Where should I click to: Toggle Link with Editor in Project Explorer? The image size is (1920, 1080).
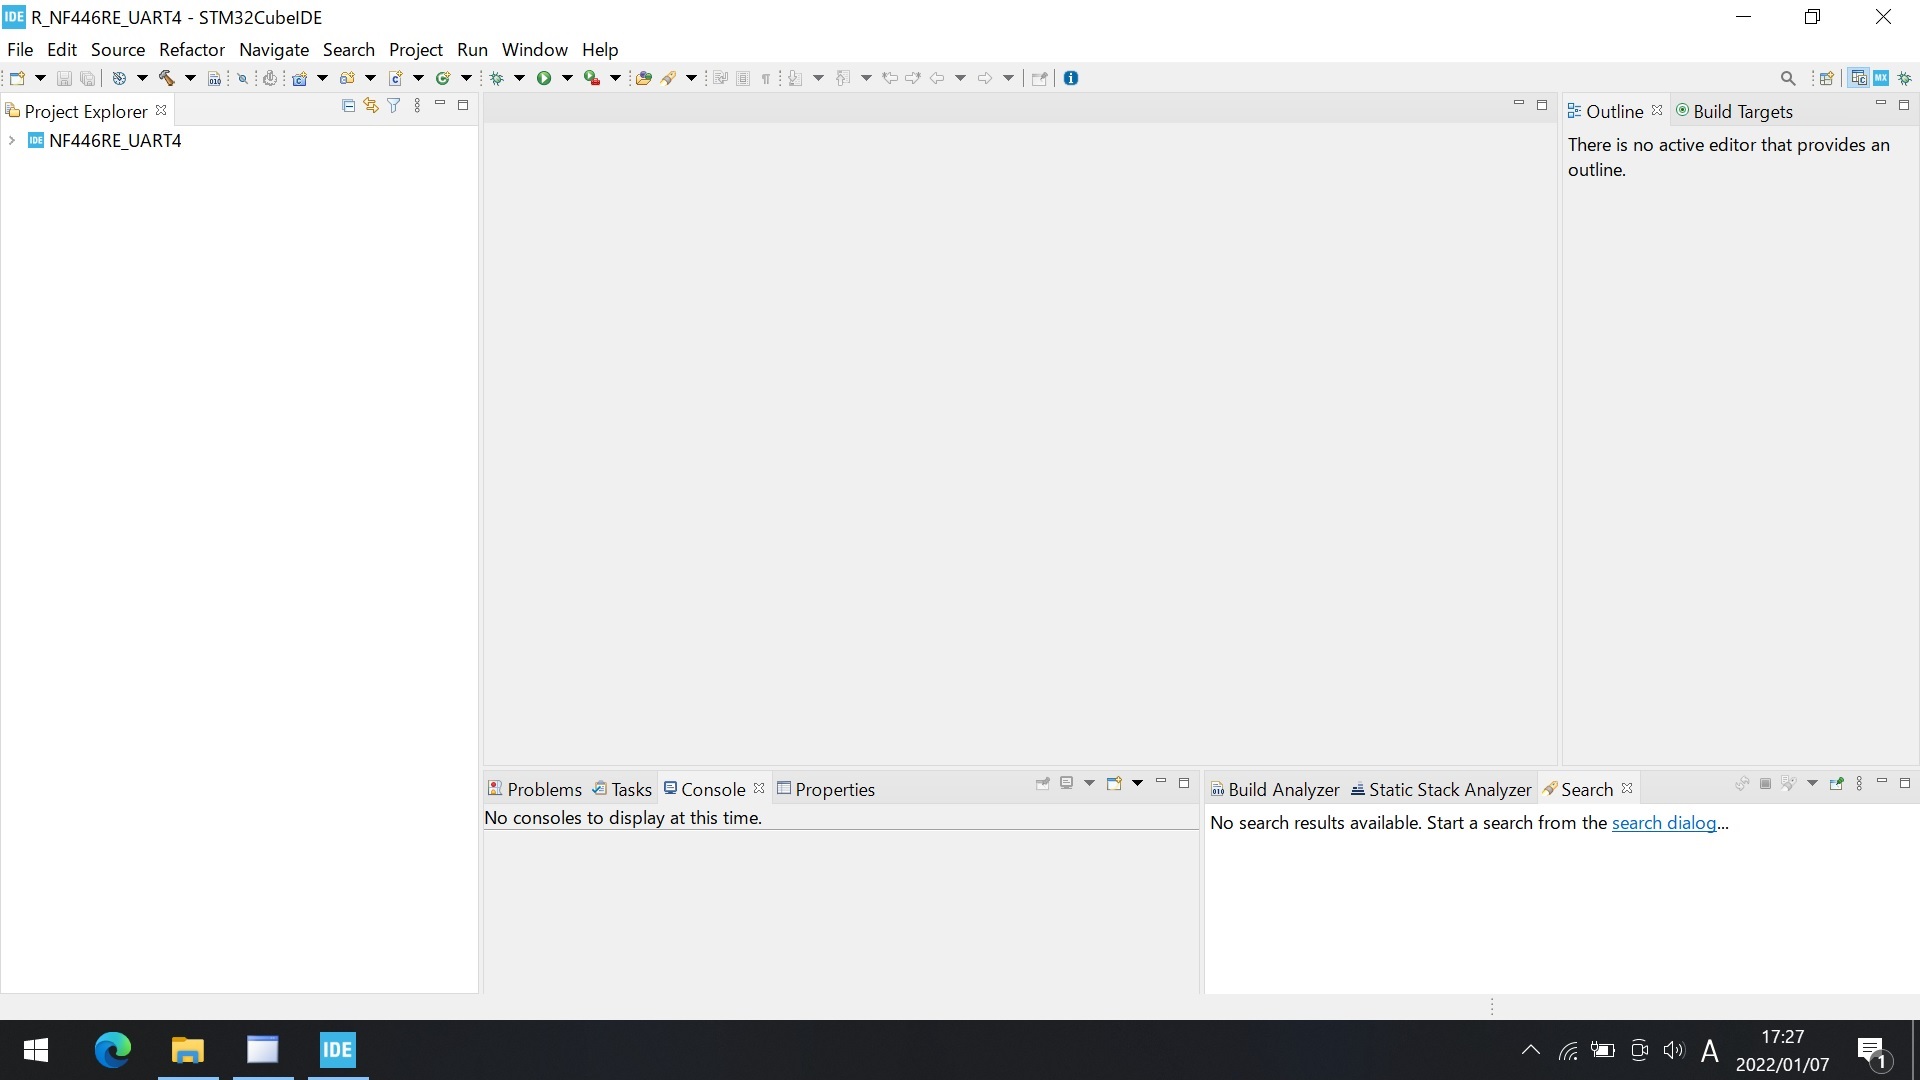371,105
